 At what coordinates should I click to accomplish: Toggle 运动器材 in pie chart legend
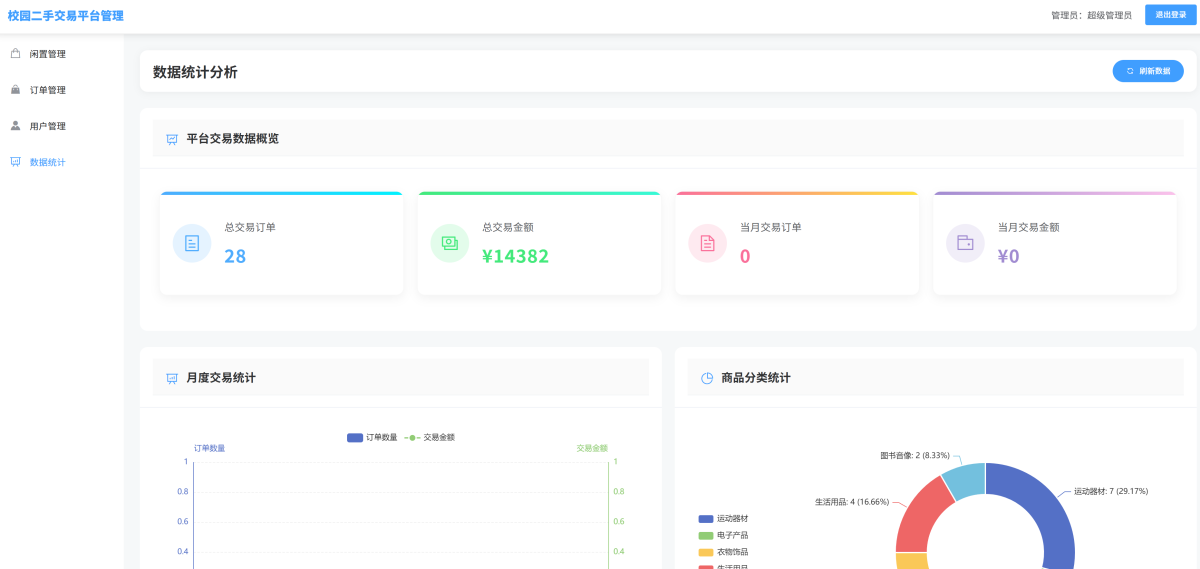pos(723,518)
